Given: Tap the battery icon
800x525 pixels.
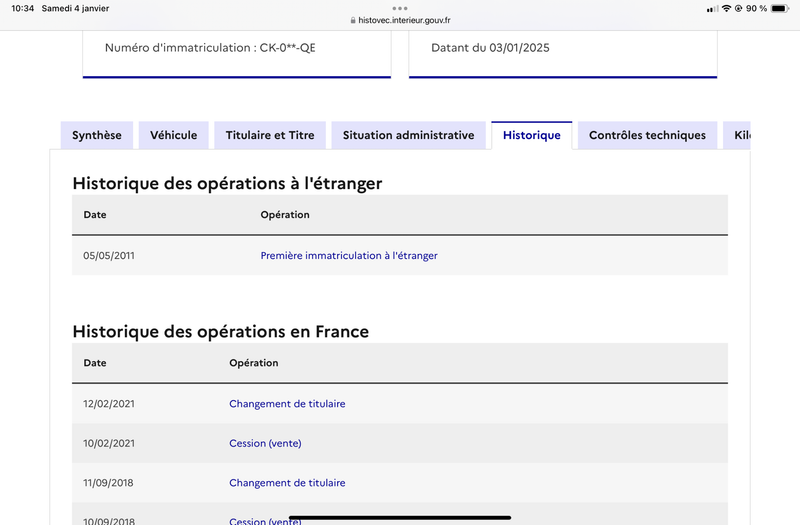Looking at the screenshot, I should (780, 8).
